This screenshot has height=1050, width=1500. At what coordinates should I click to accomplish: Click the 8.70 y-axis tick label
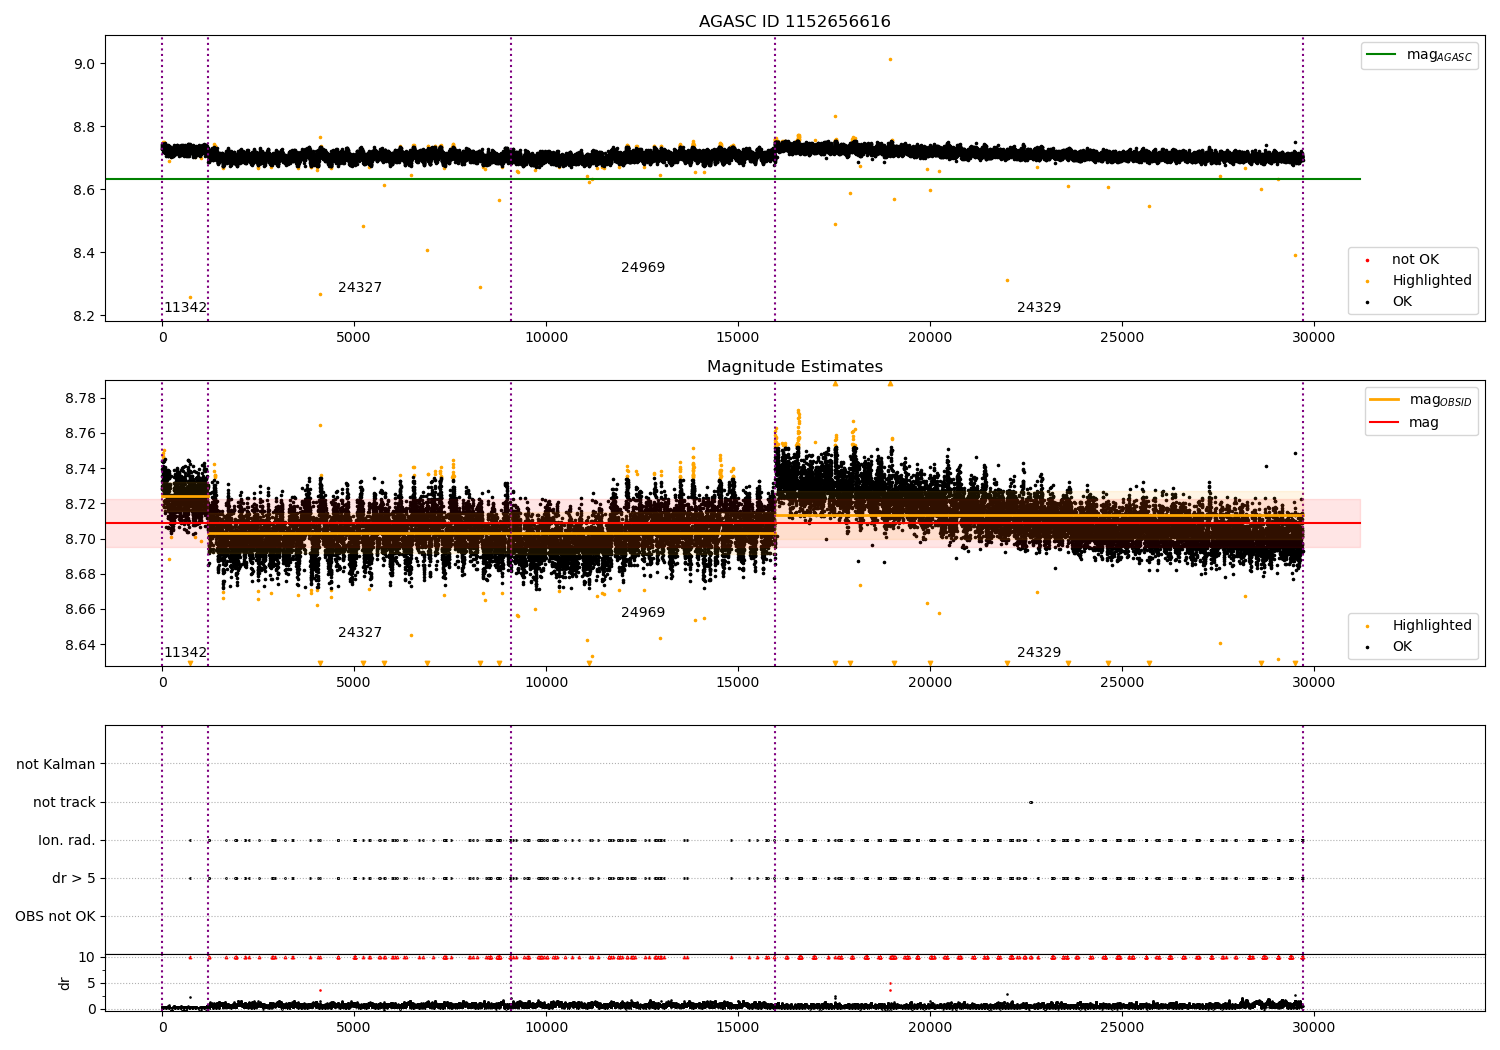tap(80, 539)
